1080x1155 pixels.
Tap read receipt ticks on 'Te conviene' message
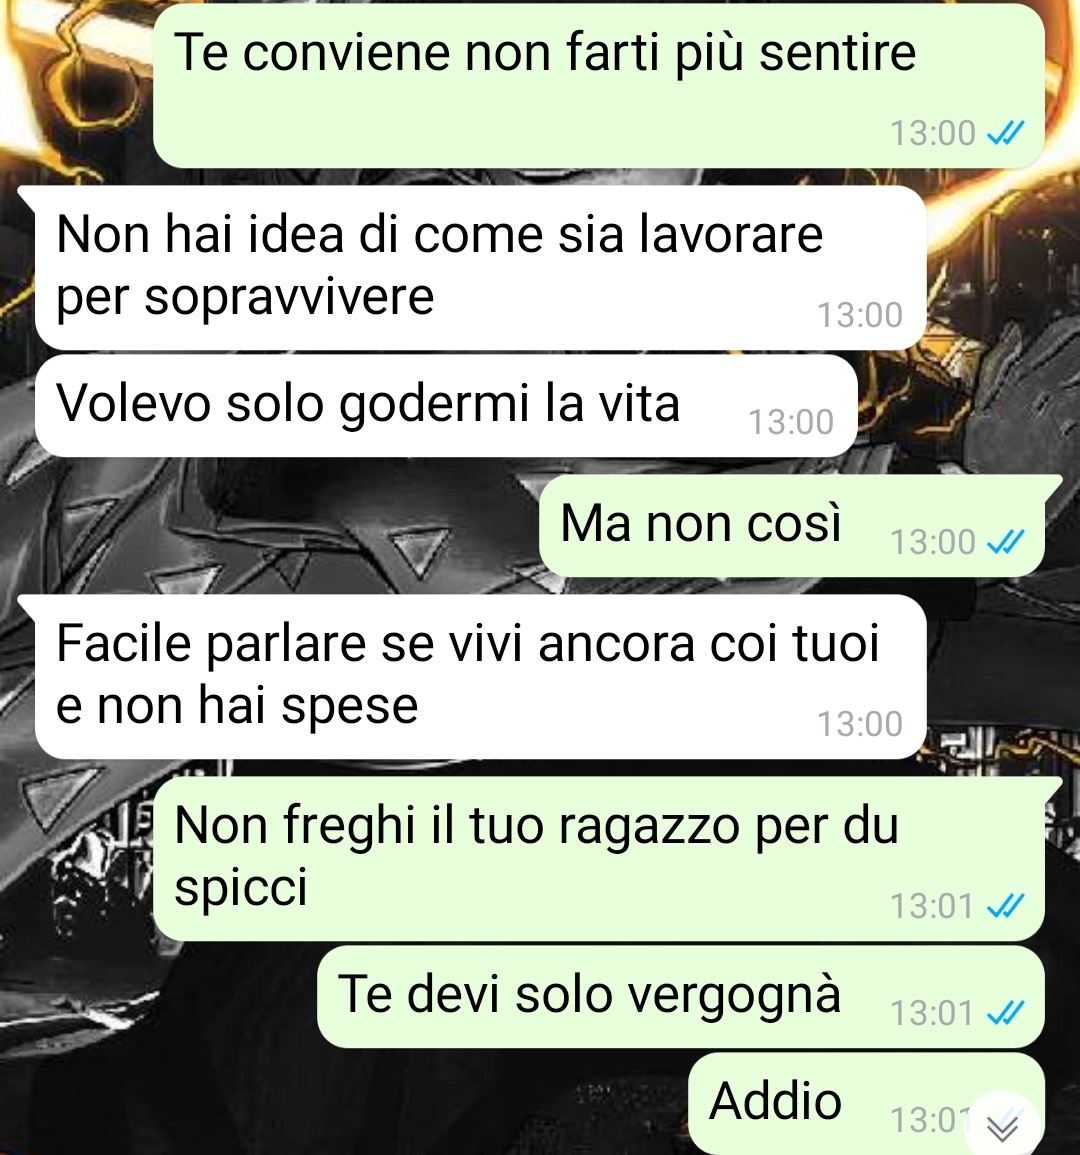[1005, 133]
